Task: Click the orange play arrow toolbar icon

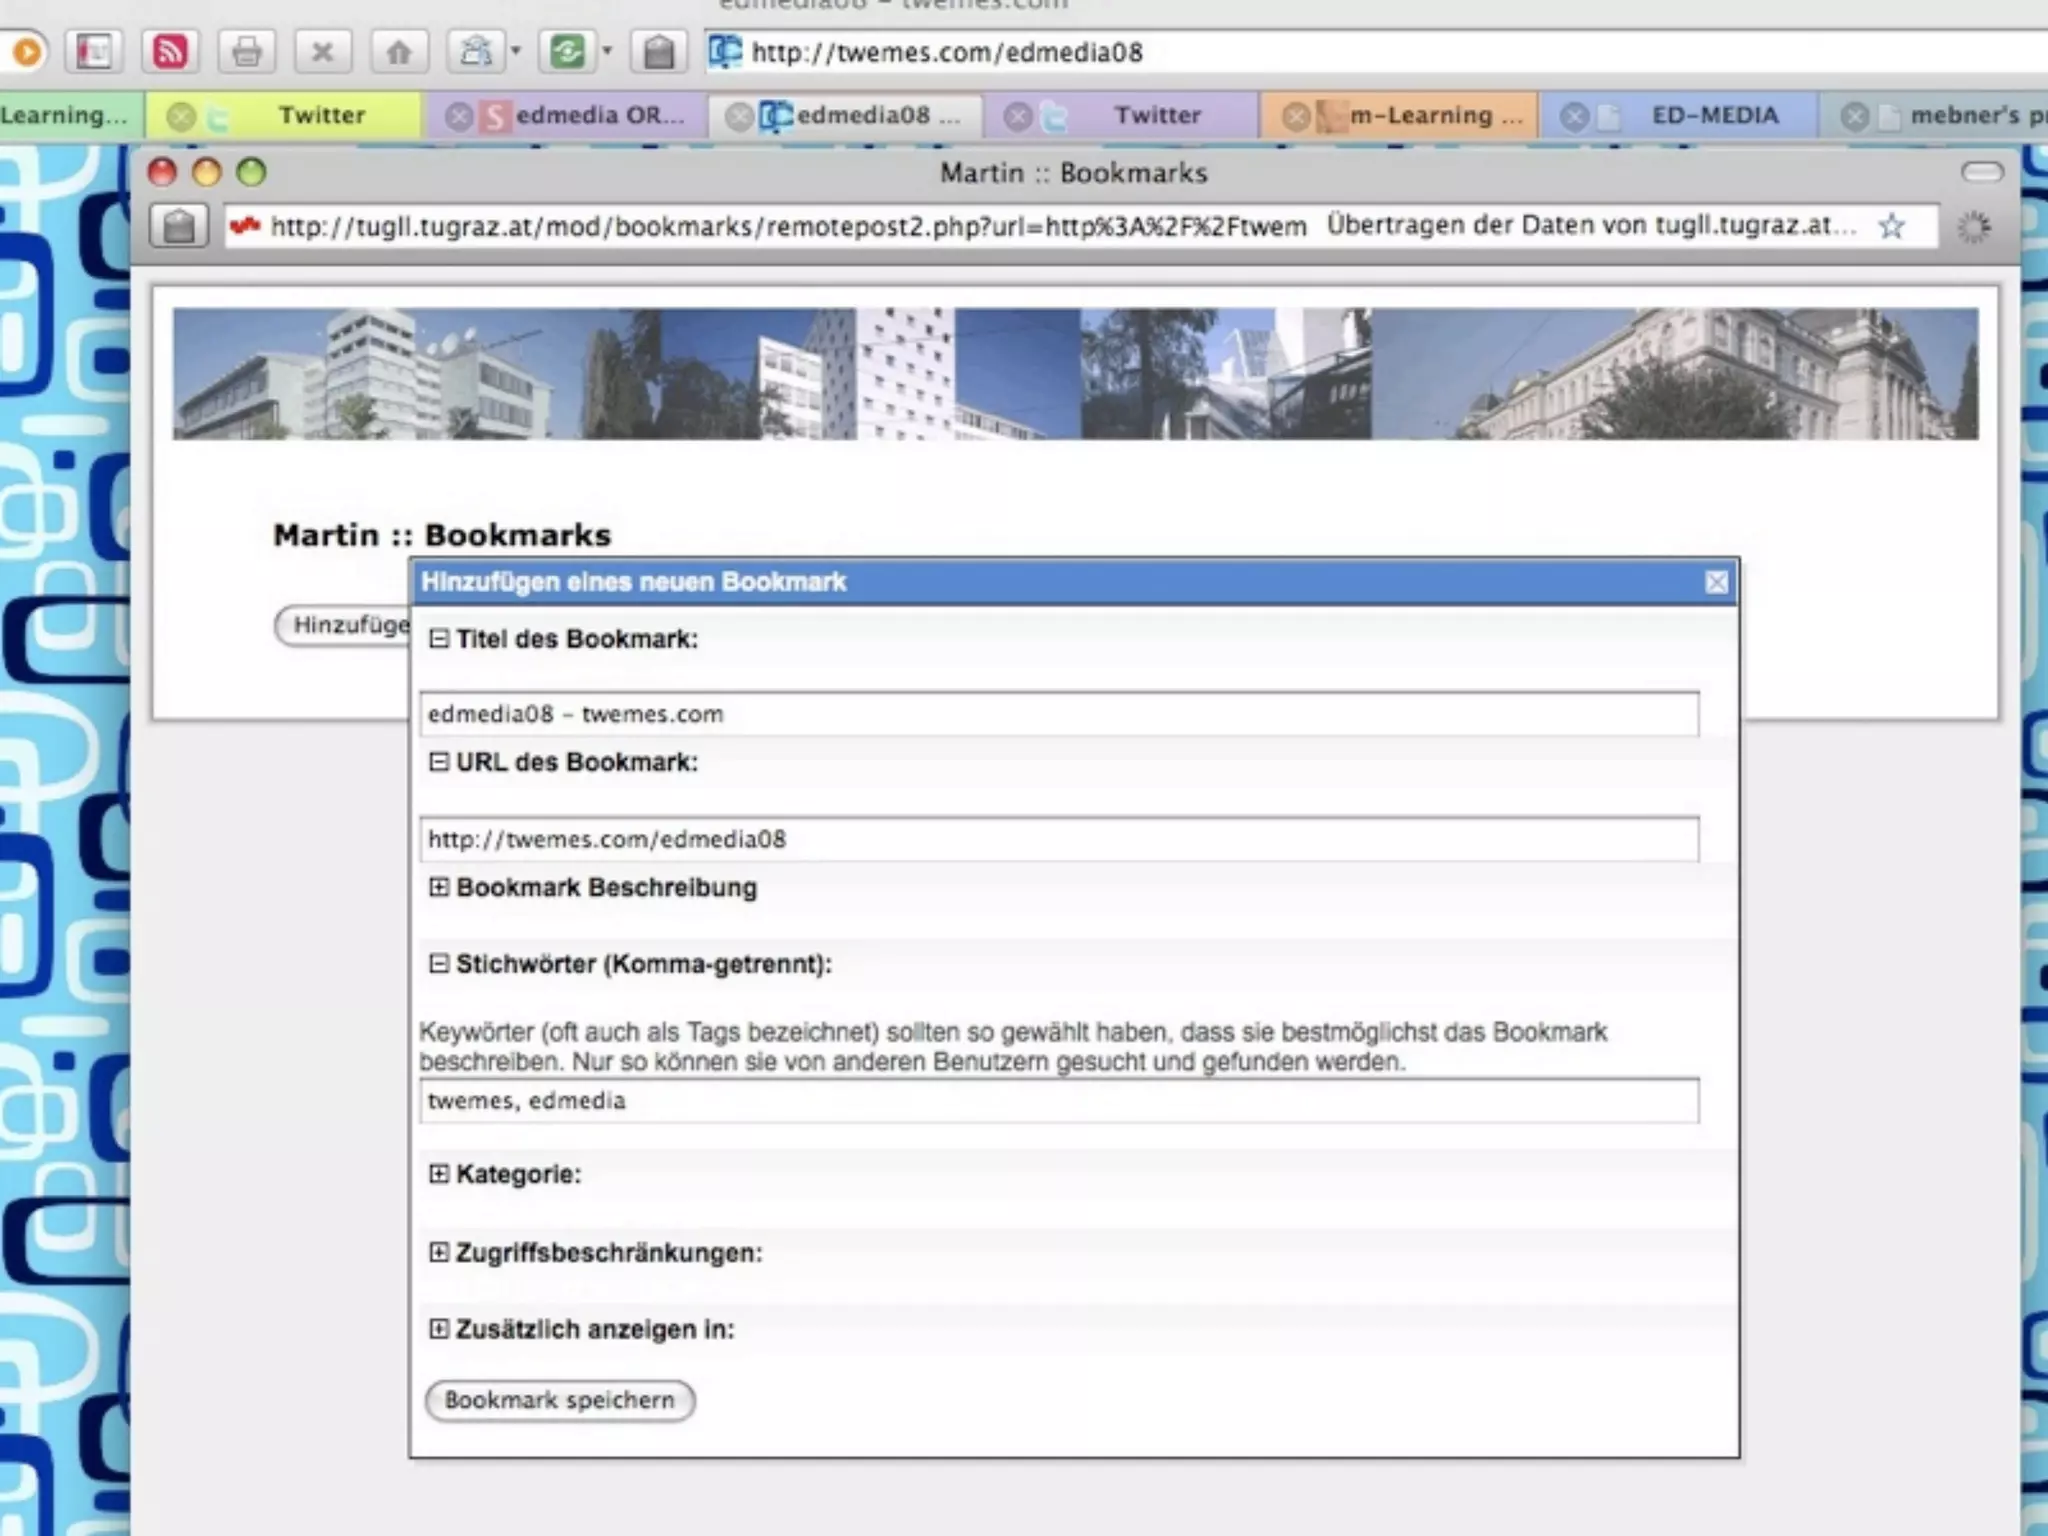Action: point(27,51)
